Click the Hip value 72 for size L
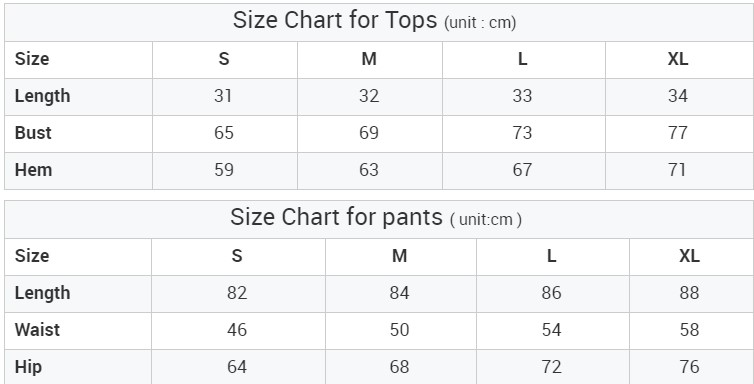The image size is (754, 384). [552, 367]
